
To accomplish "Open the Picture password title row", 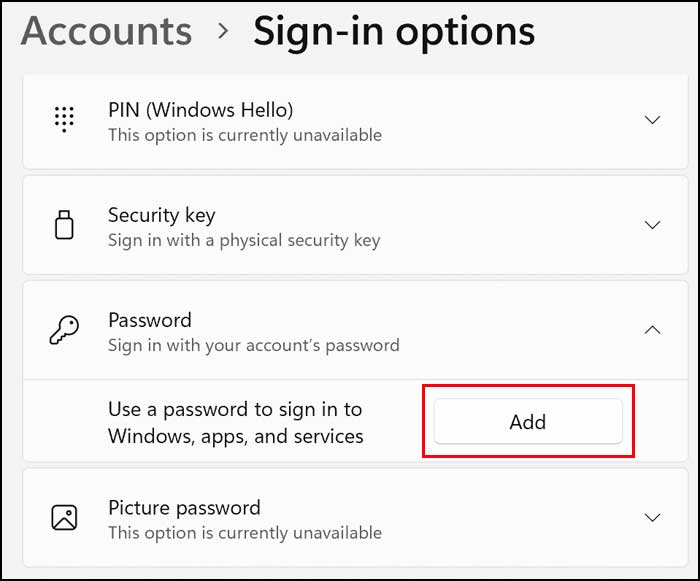I will pyautogui.click(x=184, y=507).
